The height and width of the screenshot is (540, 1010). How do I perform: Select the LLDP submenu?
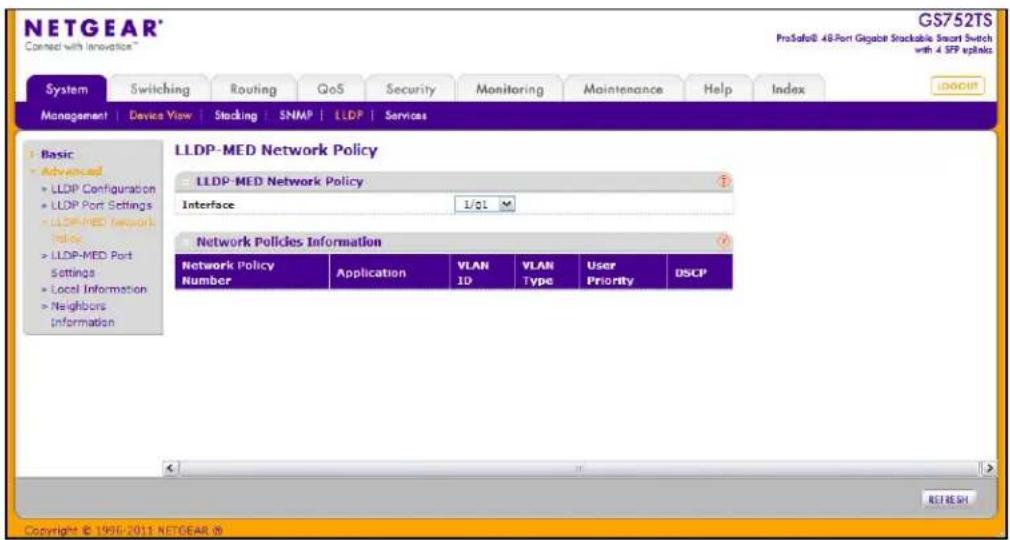349,116
